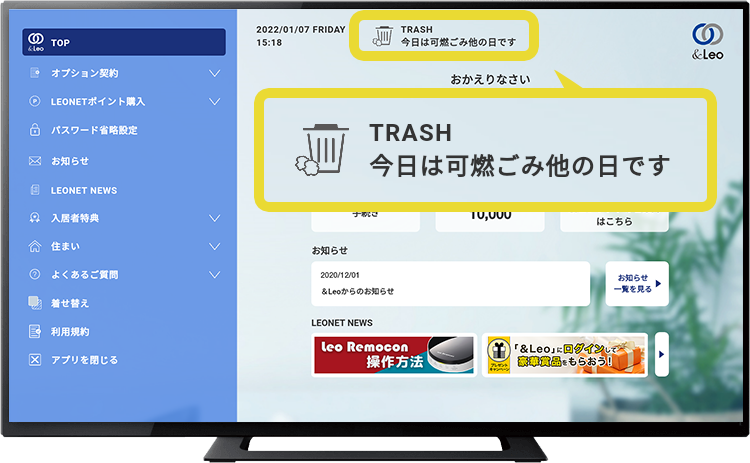Expand the よくあるご質問 chevron

(215, 275)
